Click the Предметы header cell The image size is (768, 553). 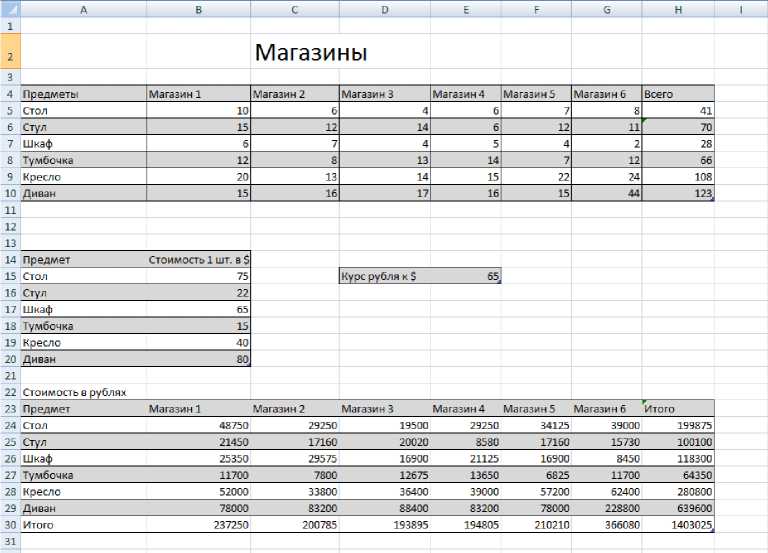click(83, 94)
